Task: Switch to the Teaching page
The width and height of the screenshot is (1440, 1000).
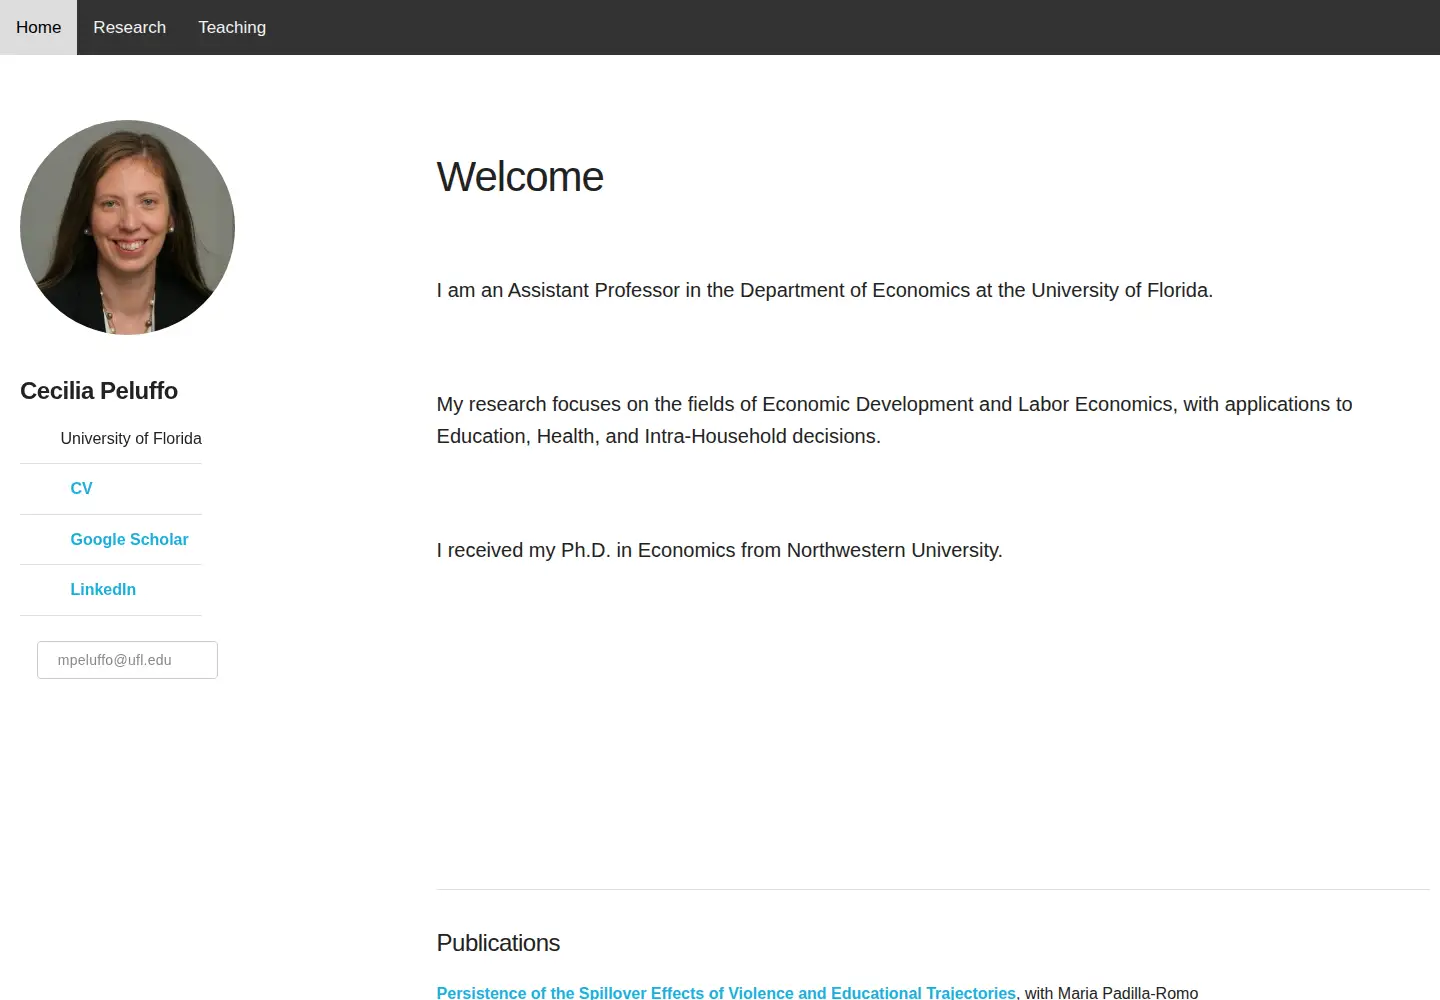Action: (232, 27)
